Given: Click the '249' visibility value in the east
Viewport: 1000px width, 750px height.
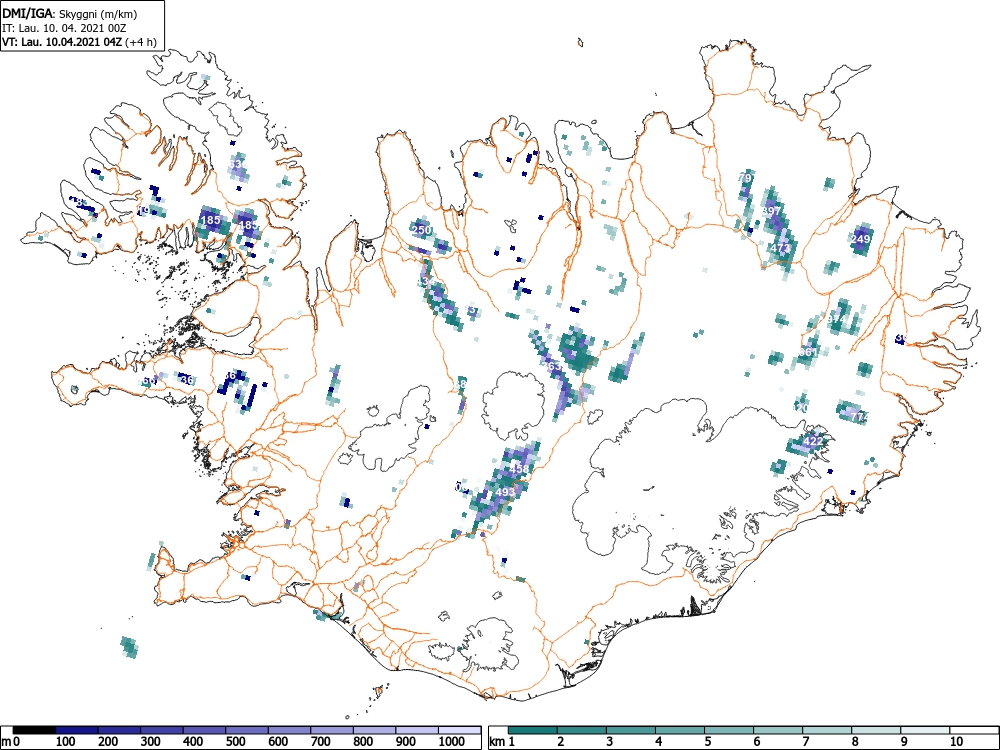Looking at the screenshot, I should coord(860,239).
